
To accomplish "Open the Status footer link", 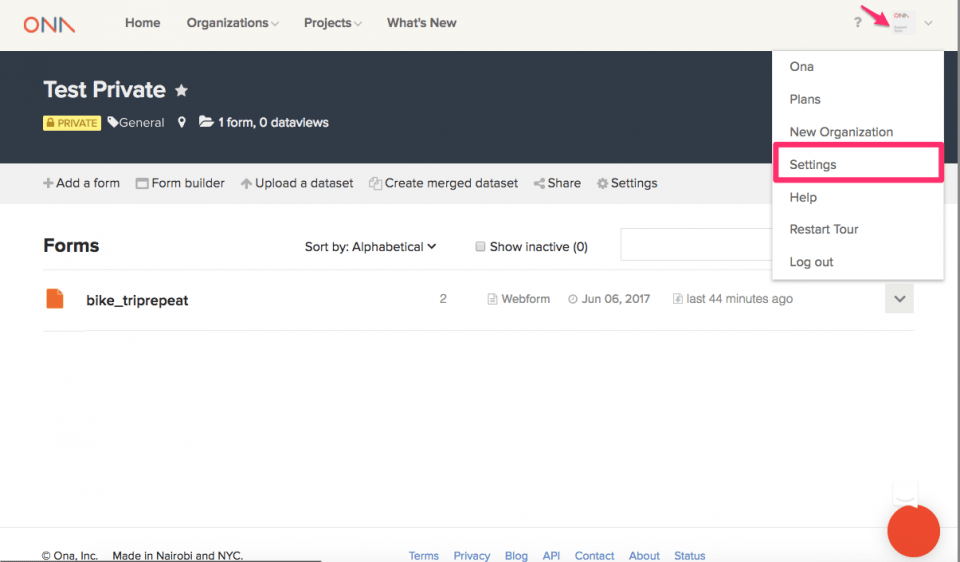I will [689, 555].
